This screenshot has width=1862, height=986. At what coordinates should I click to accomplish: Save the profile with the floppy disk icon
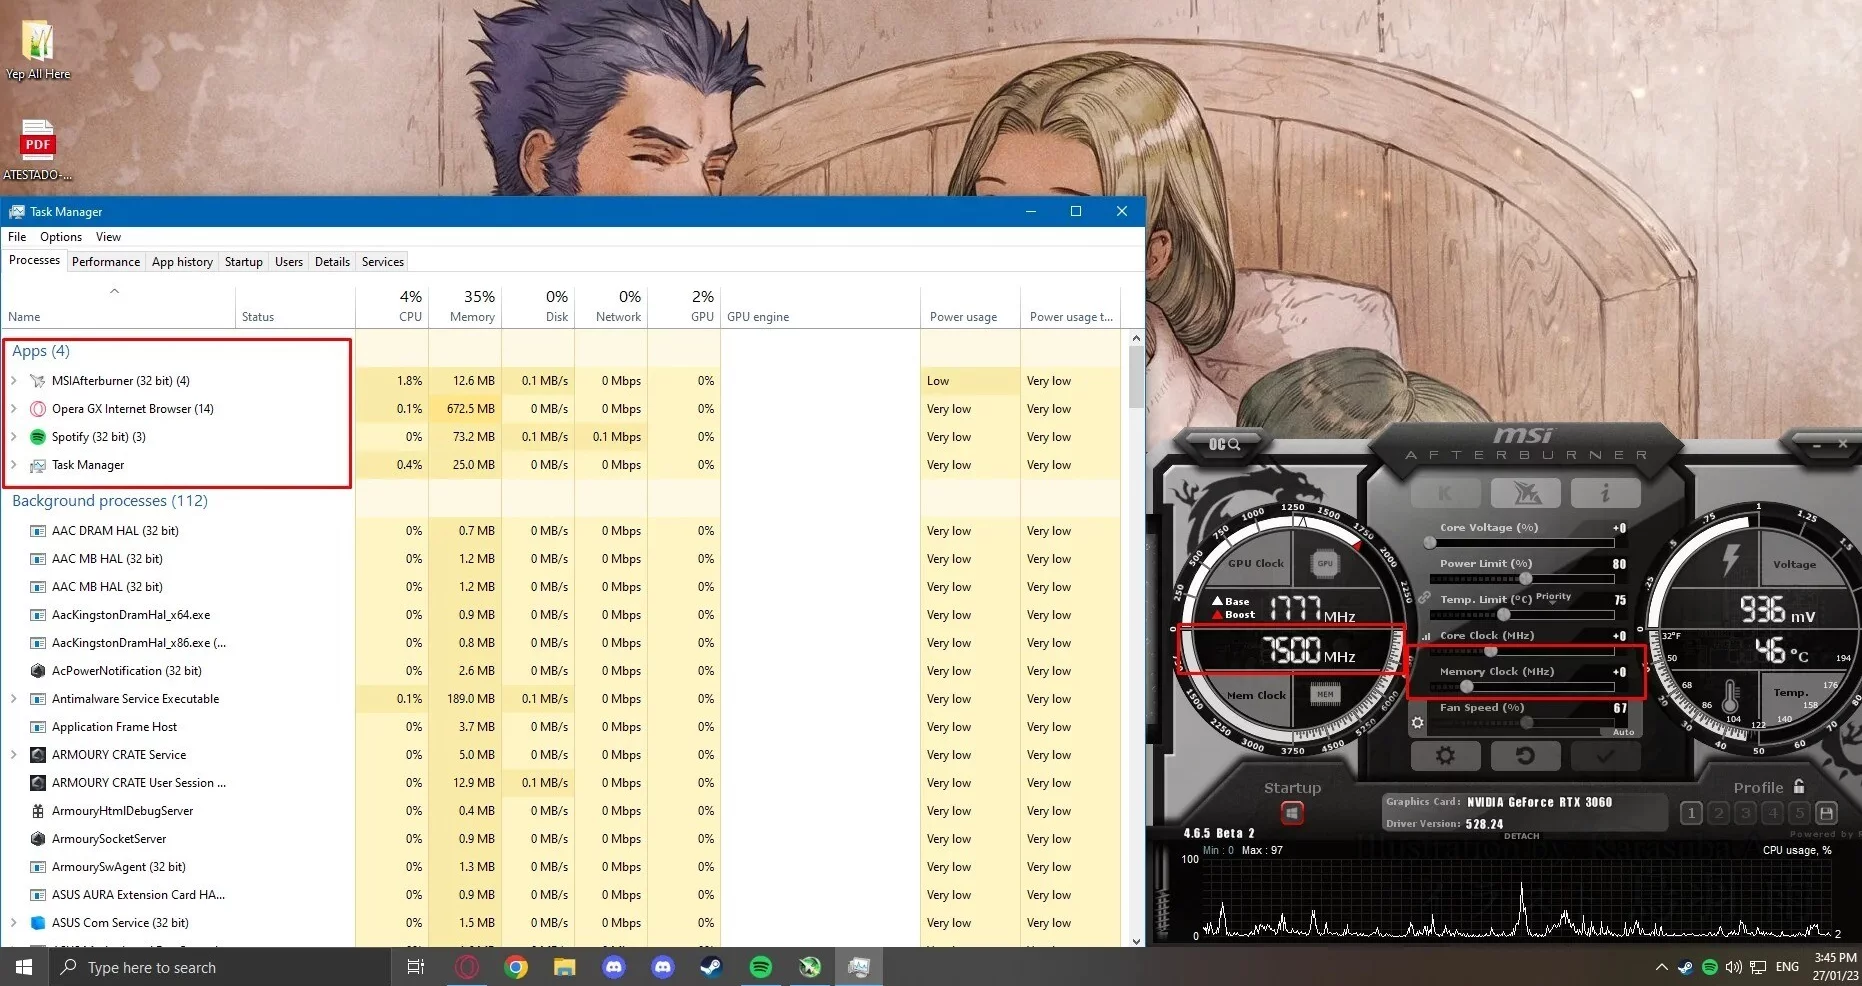click(1826, 813)
